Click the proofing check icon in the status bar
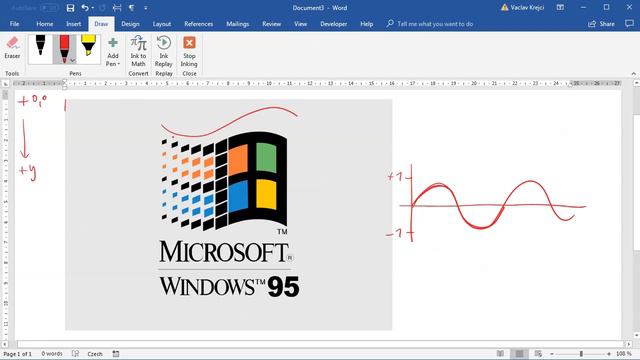The height and width of the screenshot is (360, 640). pyautogui.click(x=75, y=354)
